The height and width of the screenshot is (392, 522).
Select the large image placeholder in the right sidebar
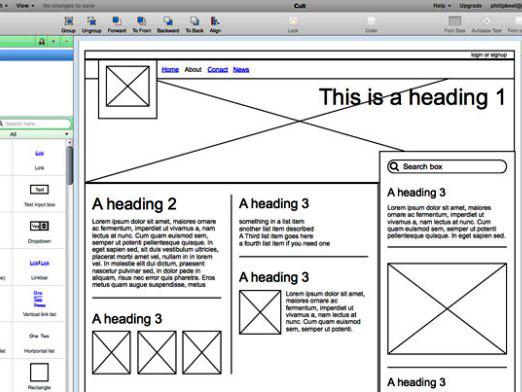[x=447, y=309]
